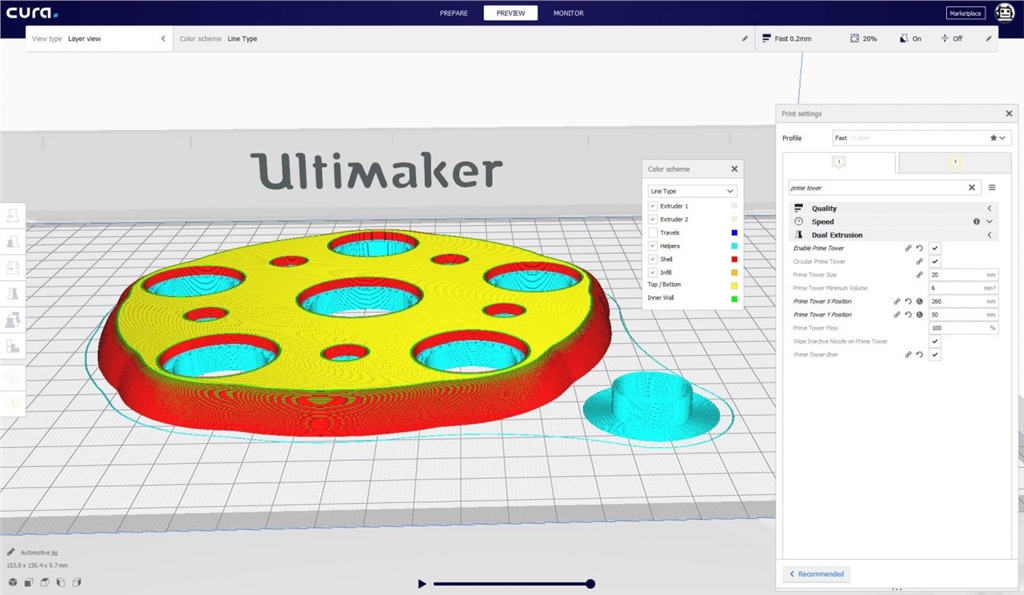Uncheck Wipe Inactive Nozzle on Prime Tower
Image resolution: width=1024 pixels, height=595 pixels.
(x=935, y=341)
